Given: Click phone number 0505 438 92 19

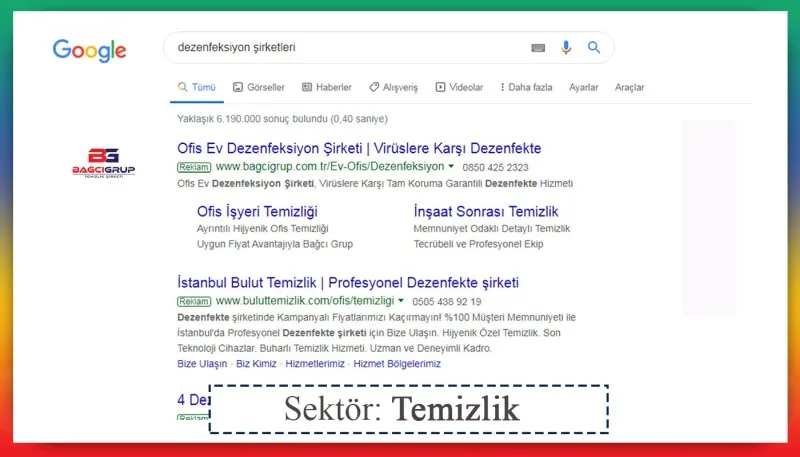Looking at the screenshot, I should (x=446, y=301).
